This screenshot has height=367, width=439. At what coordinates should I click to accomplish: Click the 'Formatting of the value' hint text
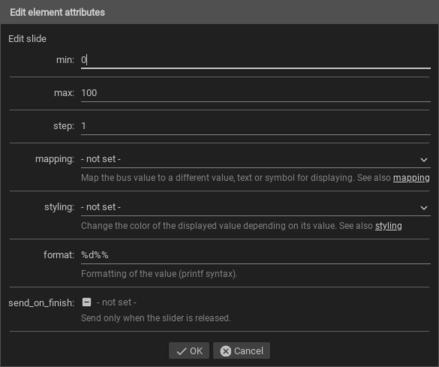pos(159,274)
